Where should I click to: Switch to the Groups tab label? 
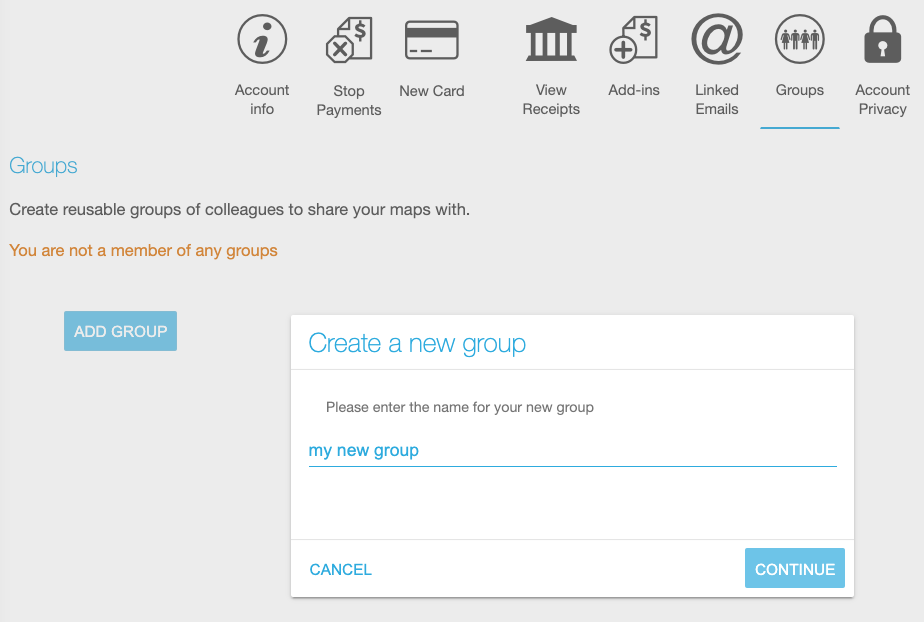800,90
